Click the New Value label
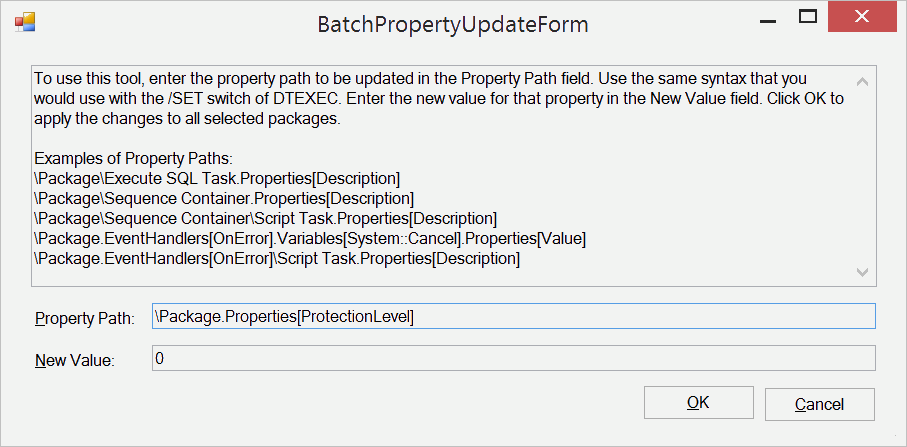The image size is (907, 447). click(x=75, y=360)
